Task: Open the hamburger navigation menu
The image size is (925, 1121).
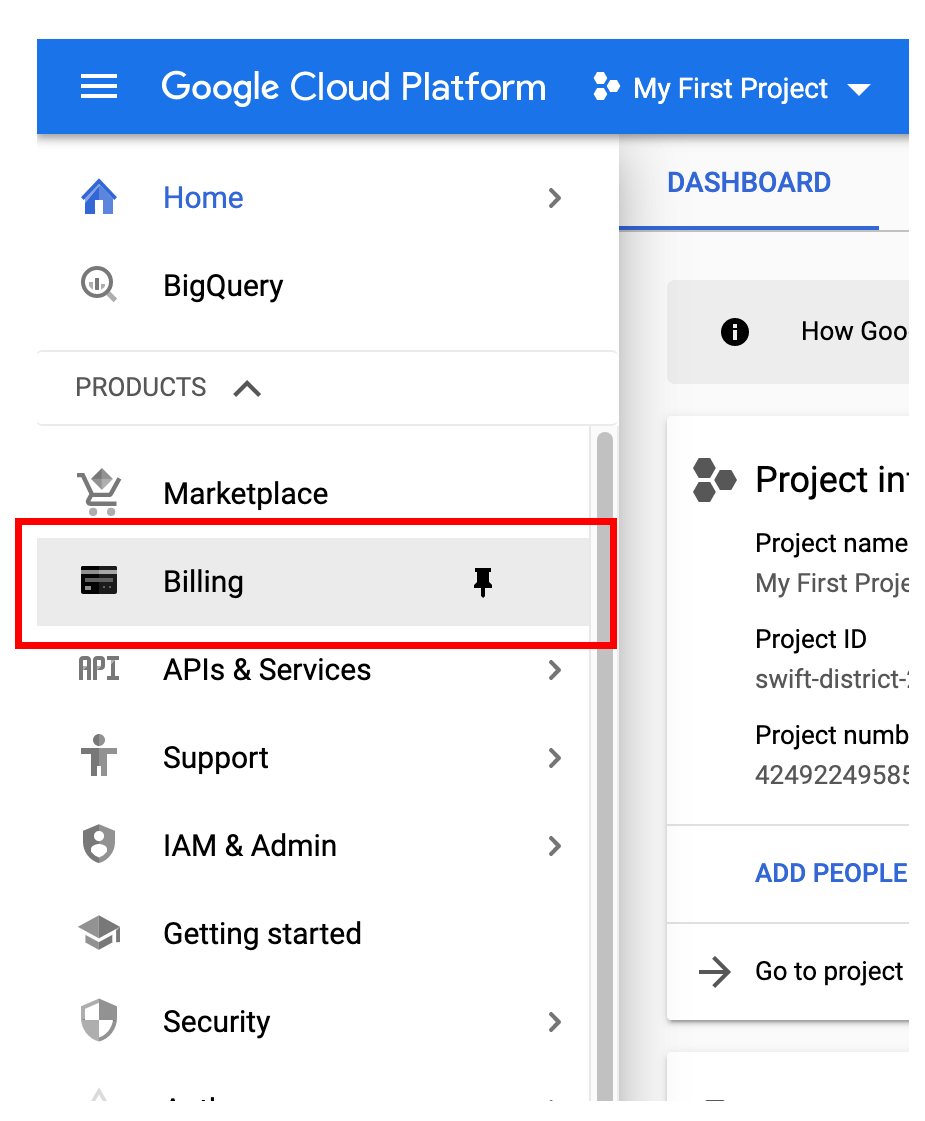Action: (x=99, y=87)
